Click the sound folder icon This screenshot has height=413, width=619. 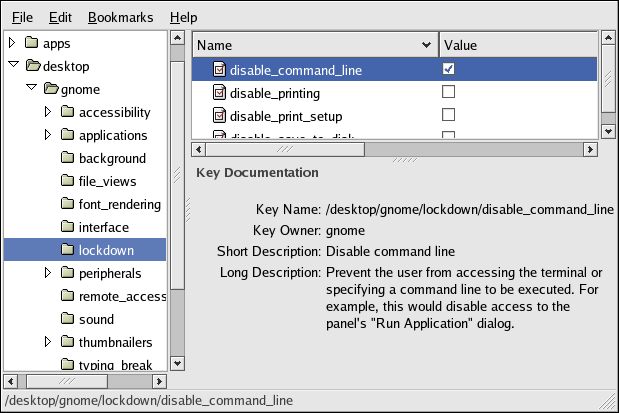(68, 319)
